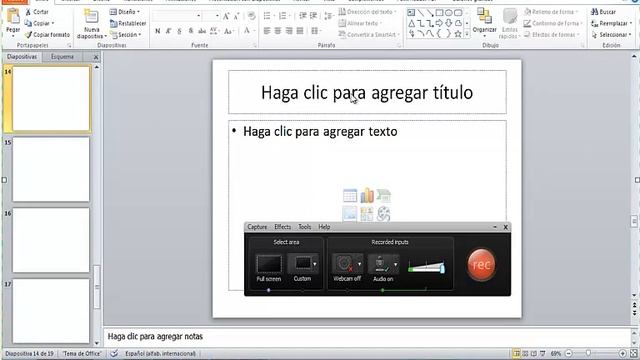Screen dimensions: 640x360
Task: Open the font name combo box
Action: point(176,16)
